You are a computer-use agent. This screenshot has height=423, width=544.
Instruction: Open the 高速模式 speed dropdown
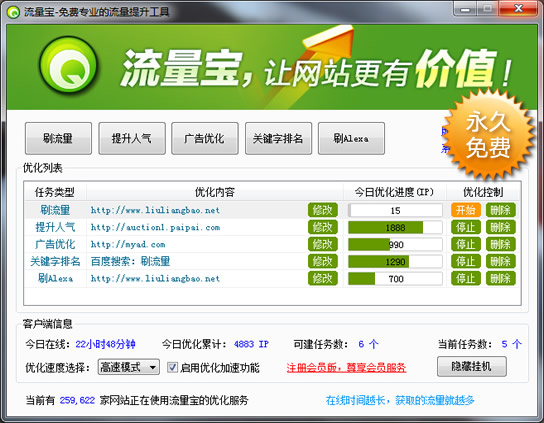click(129, 367)
